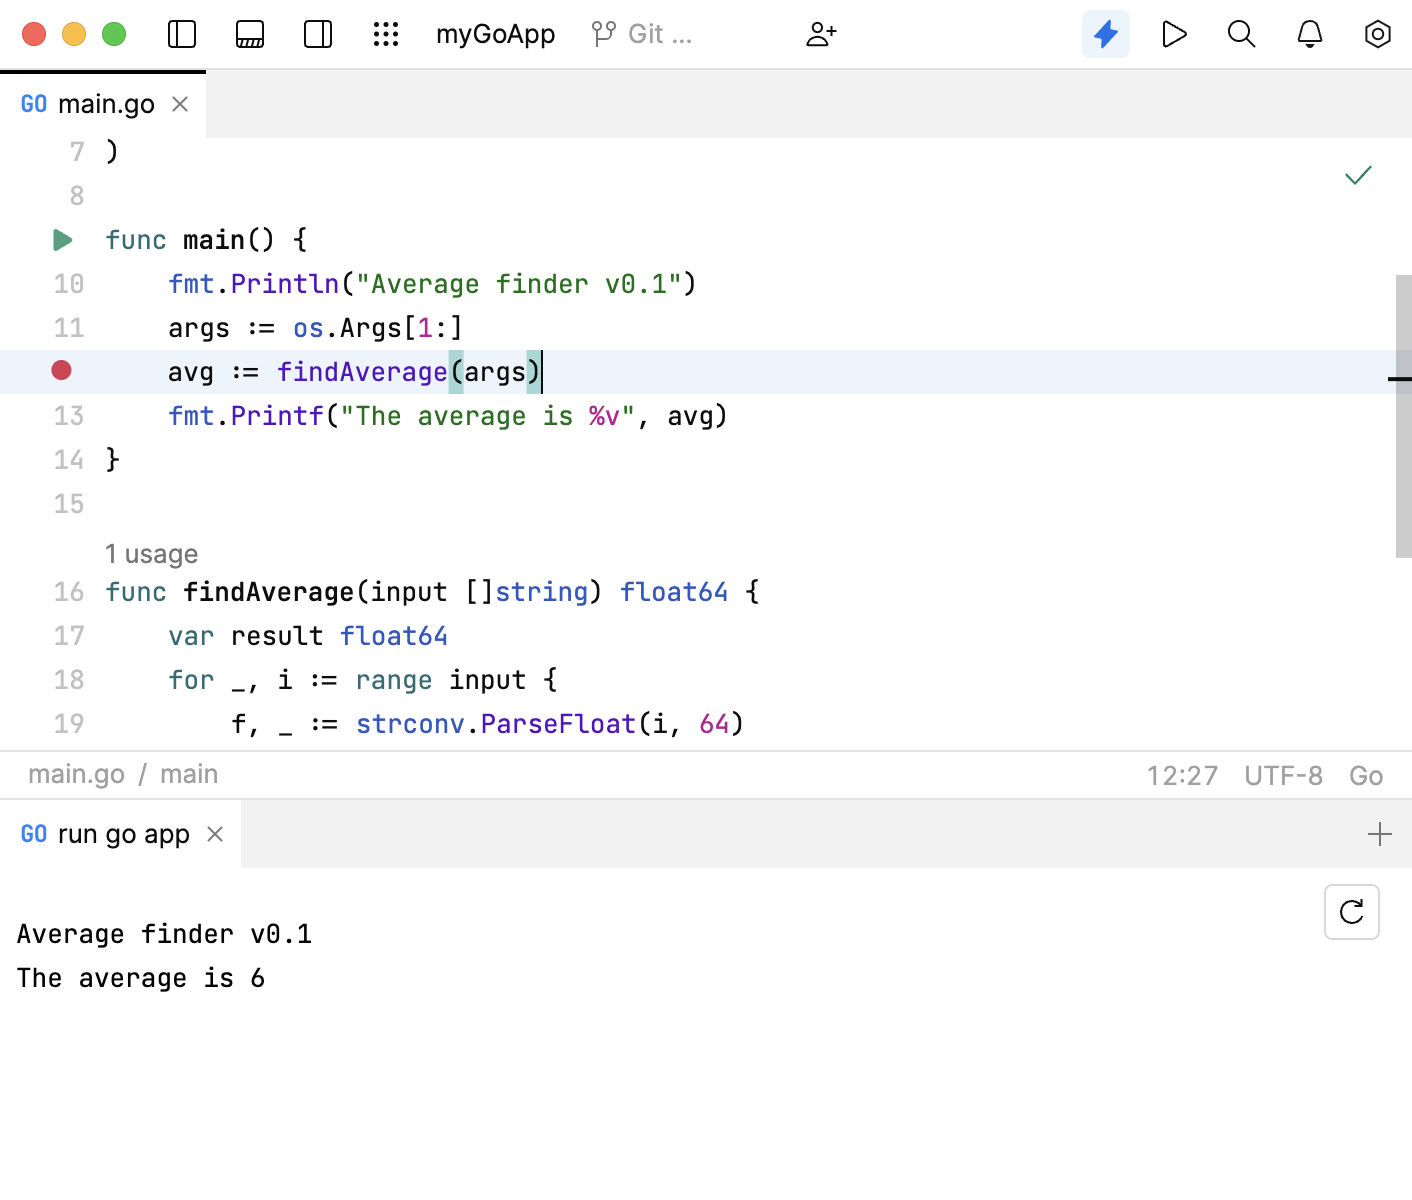Click the 1 usage link above findAverage
The width and height of the screenshot is (1412, 1200).
[x=151, y=553]
